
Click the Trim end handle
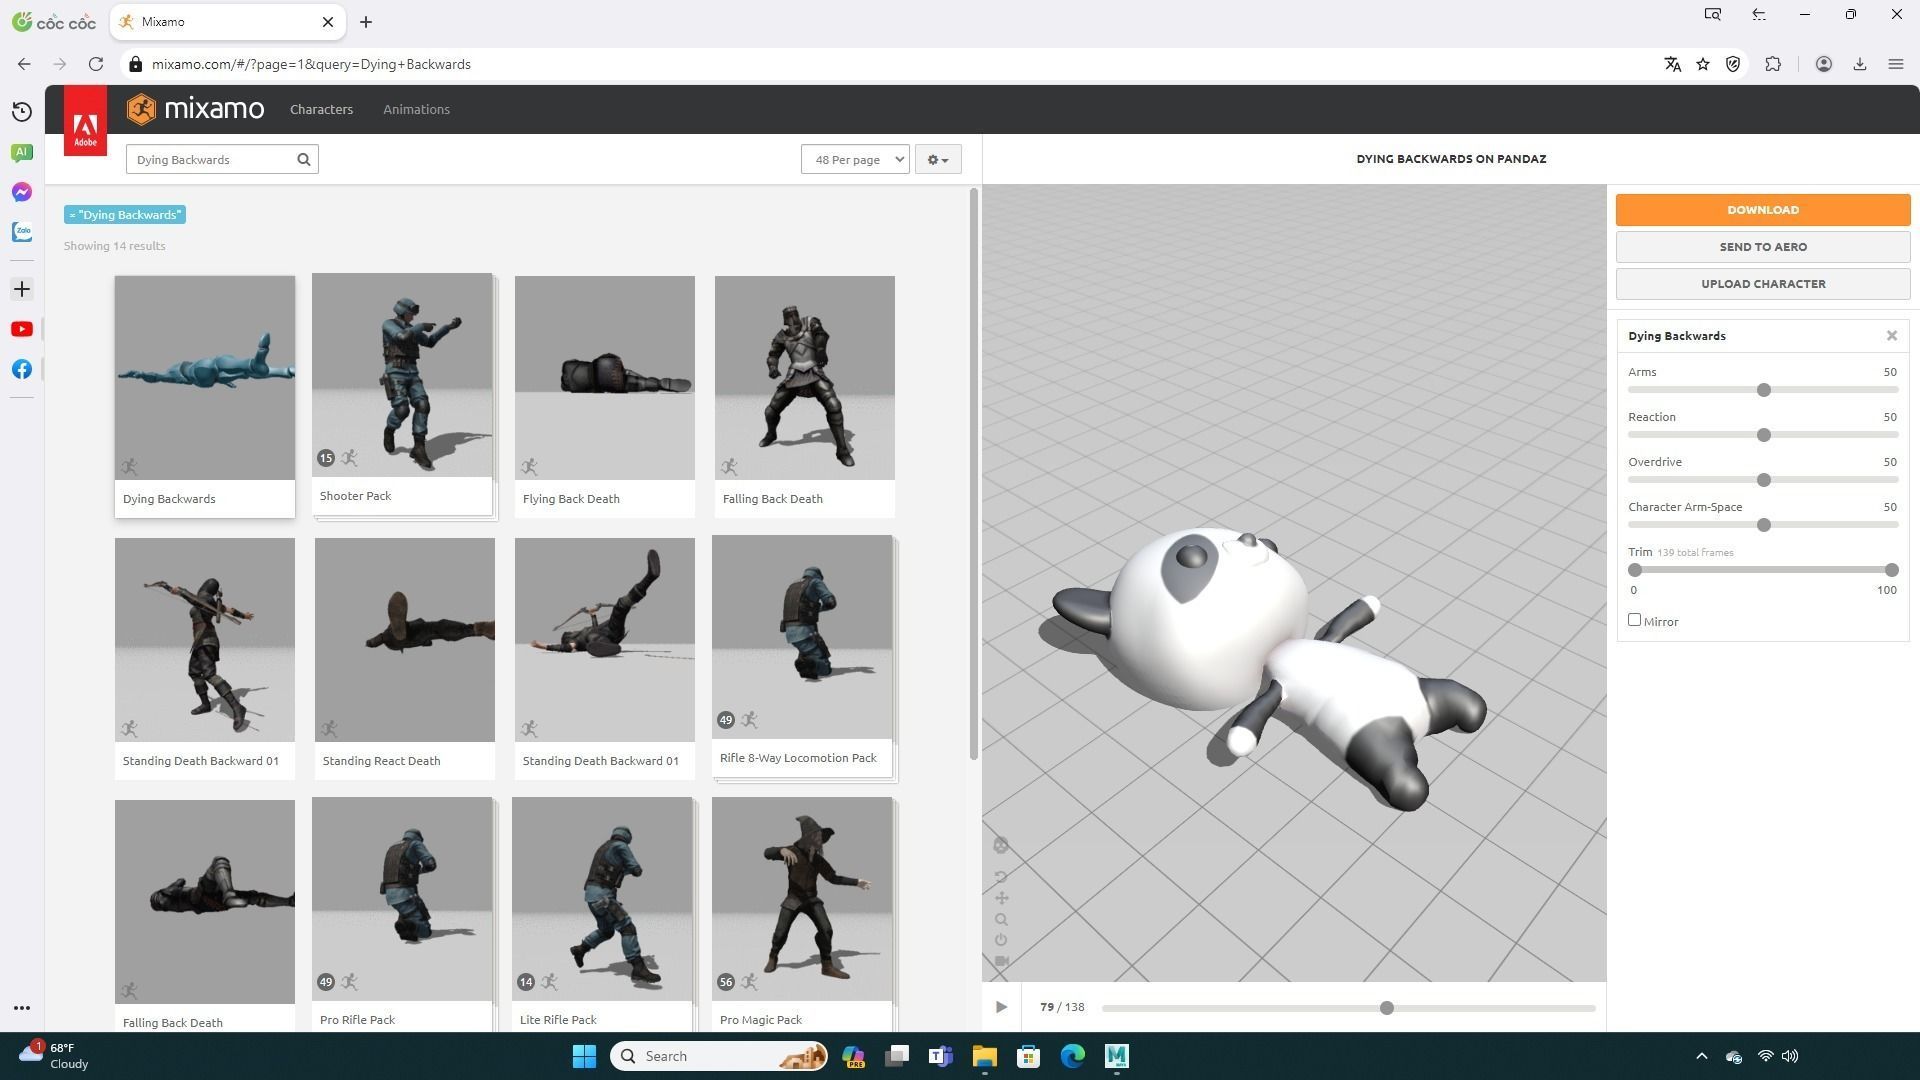[x=1891, y=570]
